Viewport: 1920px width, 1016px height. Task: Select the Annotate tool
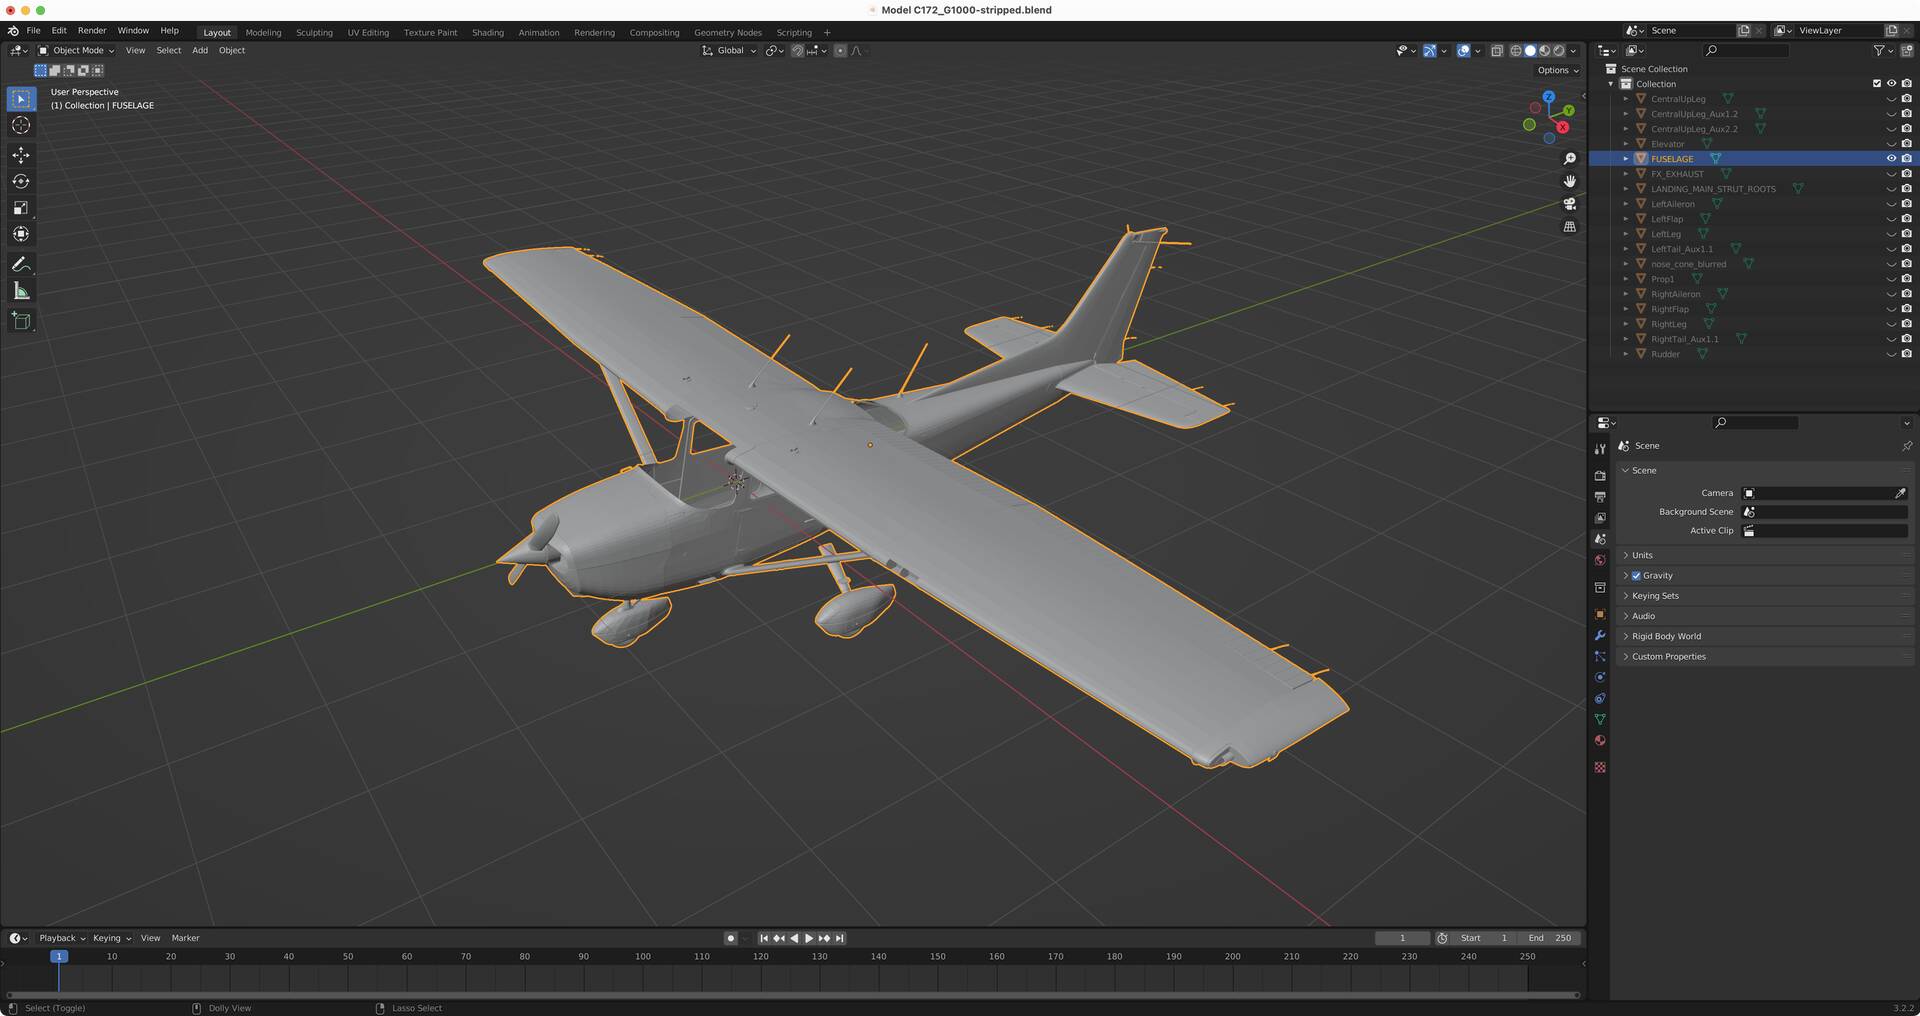tap(21, 264)
